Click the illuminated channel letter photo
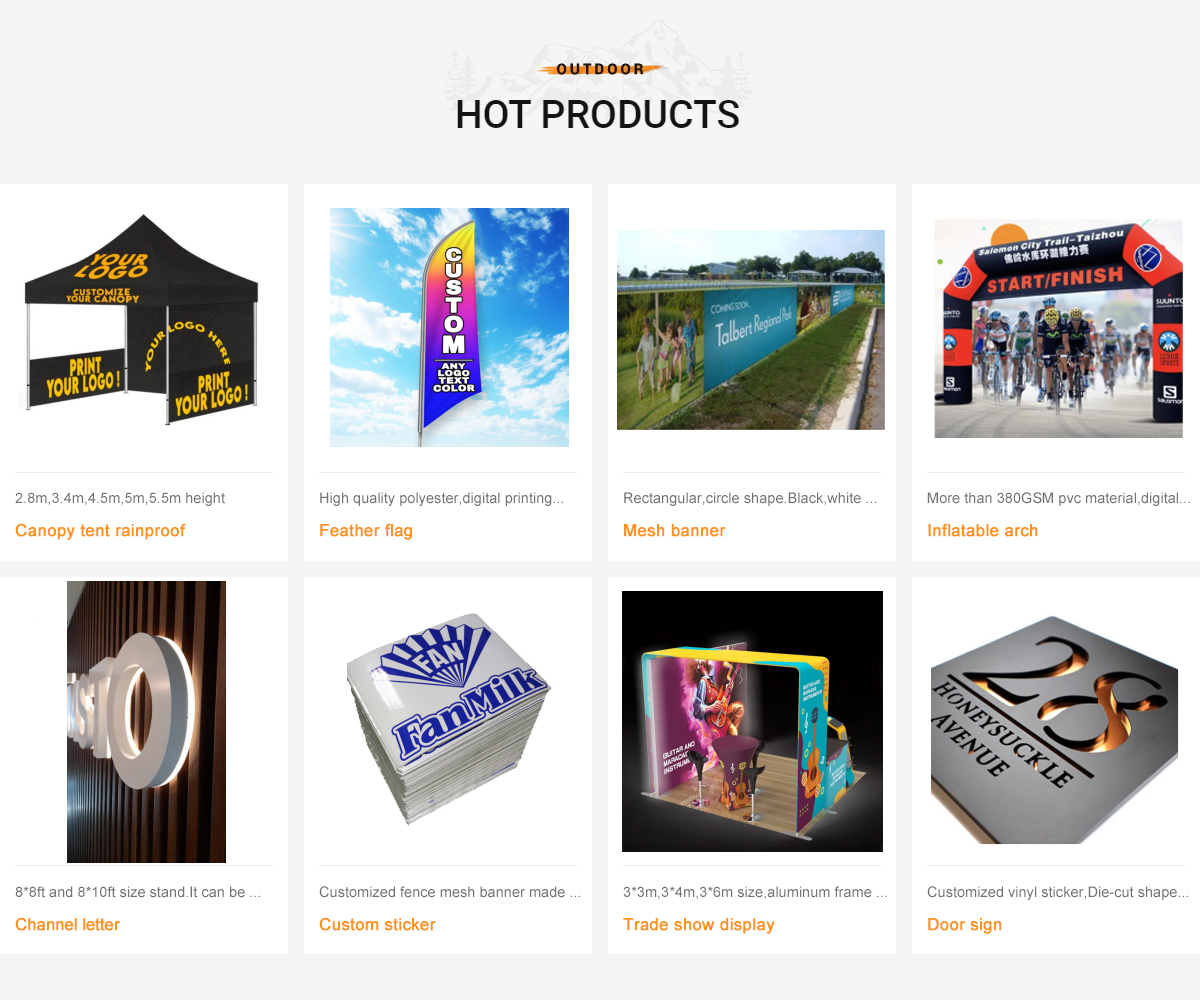This screenshot has height=1000, width=1200. tap(146, 722)
